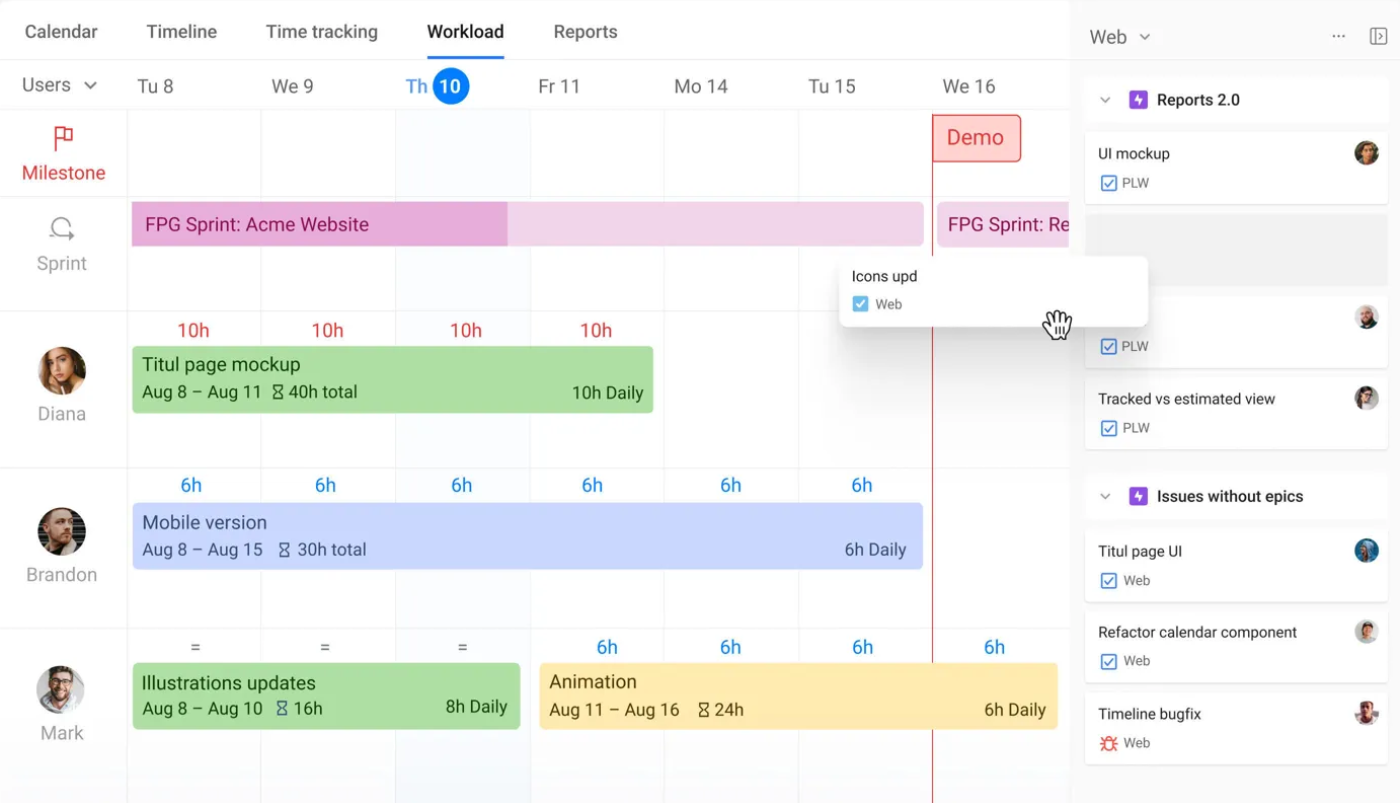This screenshot has height=803, width=1400.
Task: Toggle checkbox on Tracked vs estimated view
Action: (1108, 428)
